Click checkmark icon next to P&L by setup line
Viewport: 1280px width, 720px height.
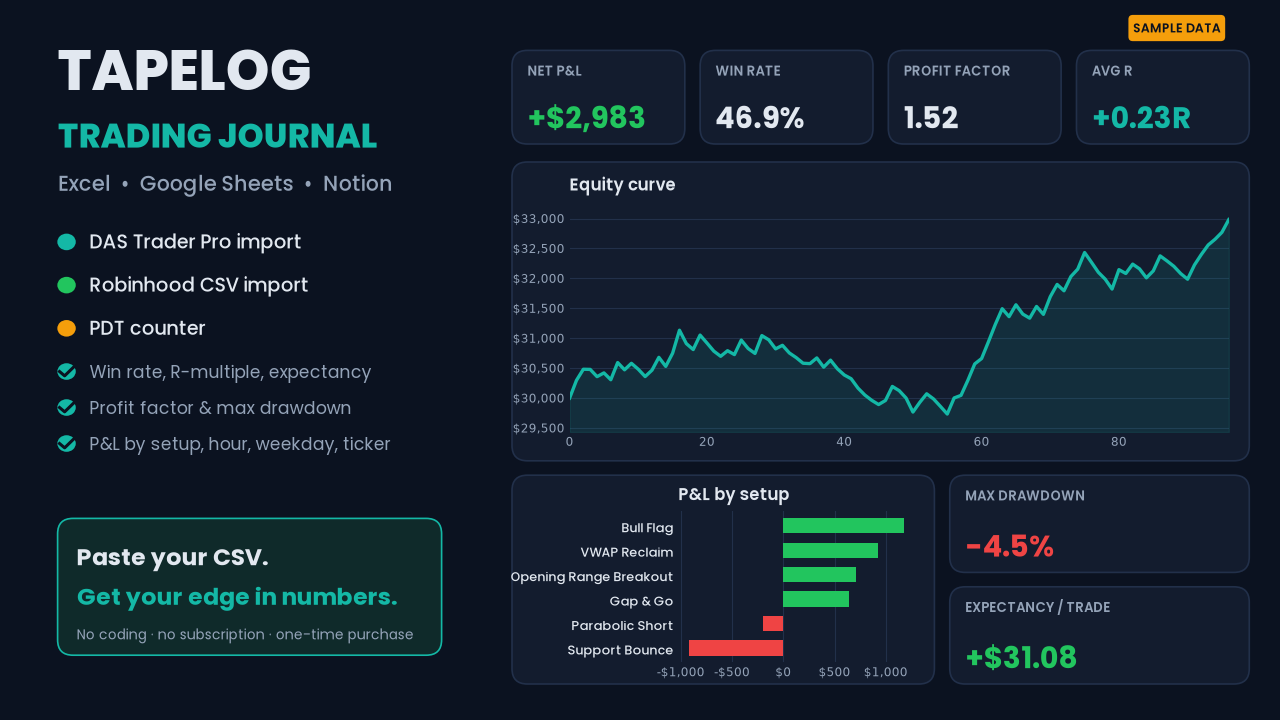click(x=67, y=444)
